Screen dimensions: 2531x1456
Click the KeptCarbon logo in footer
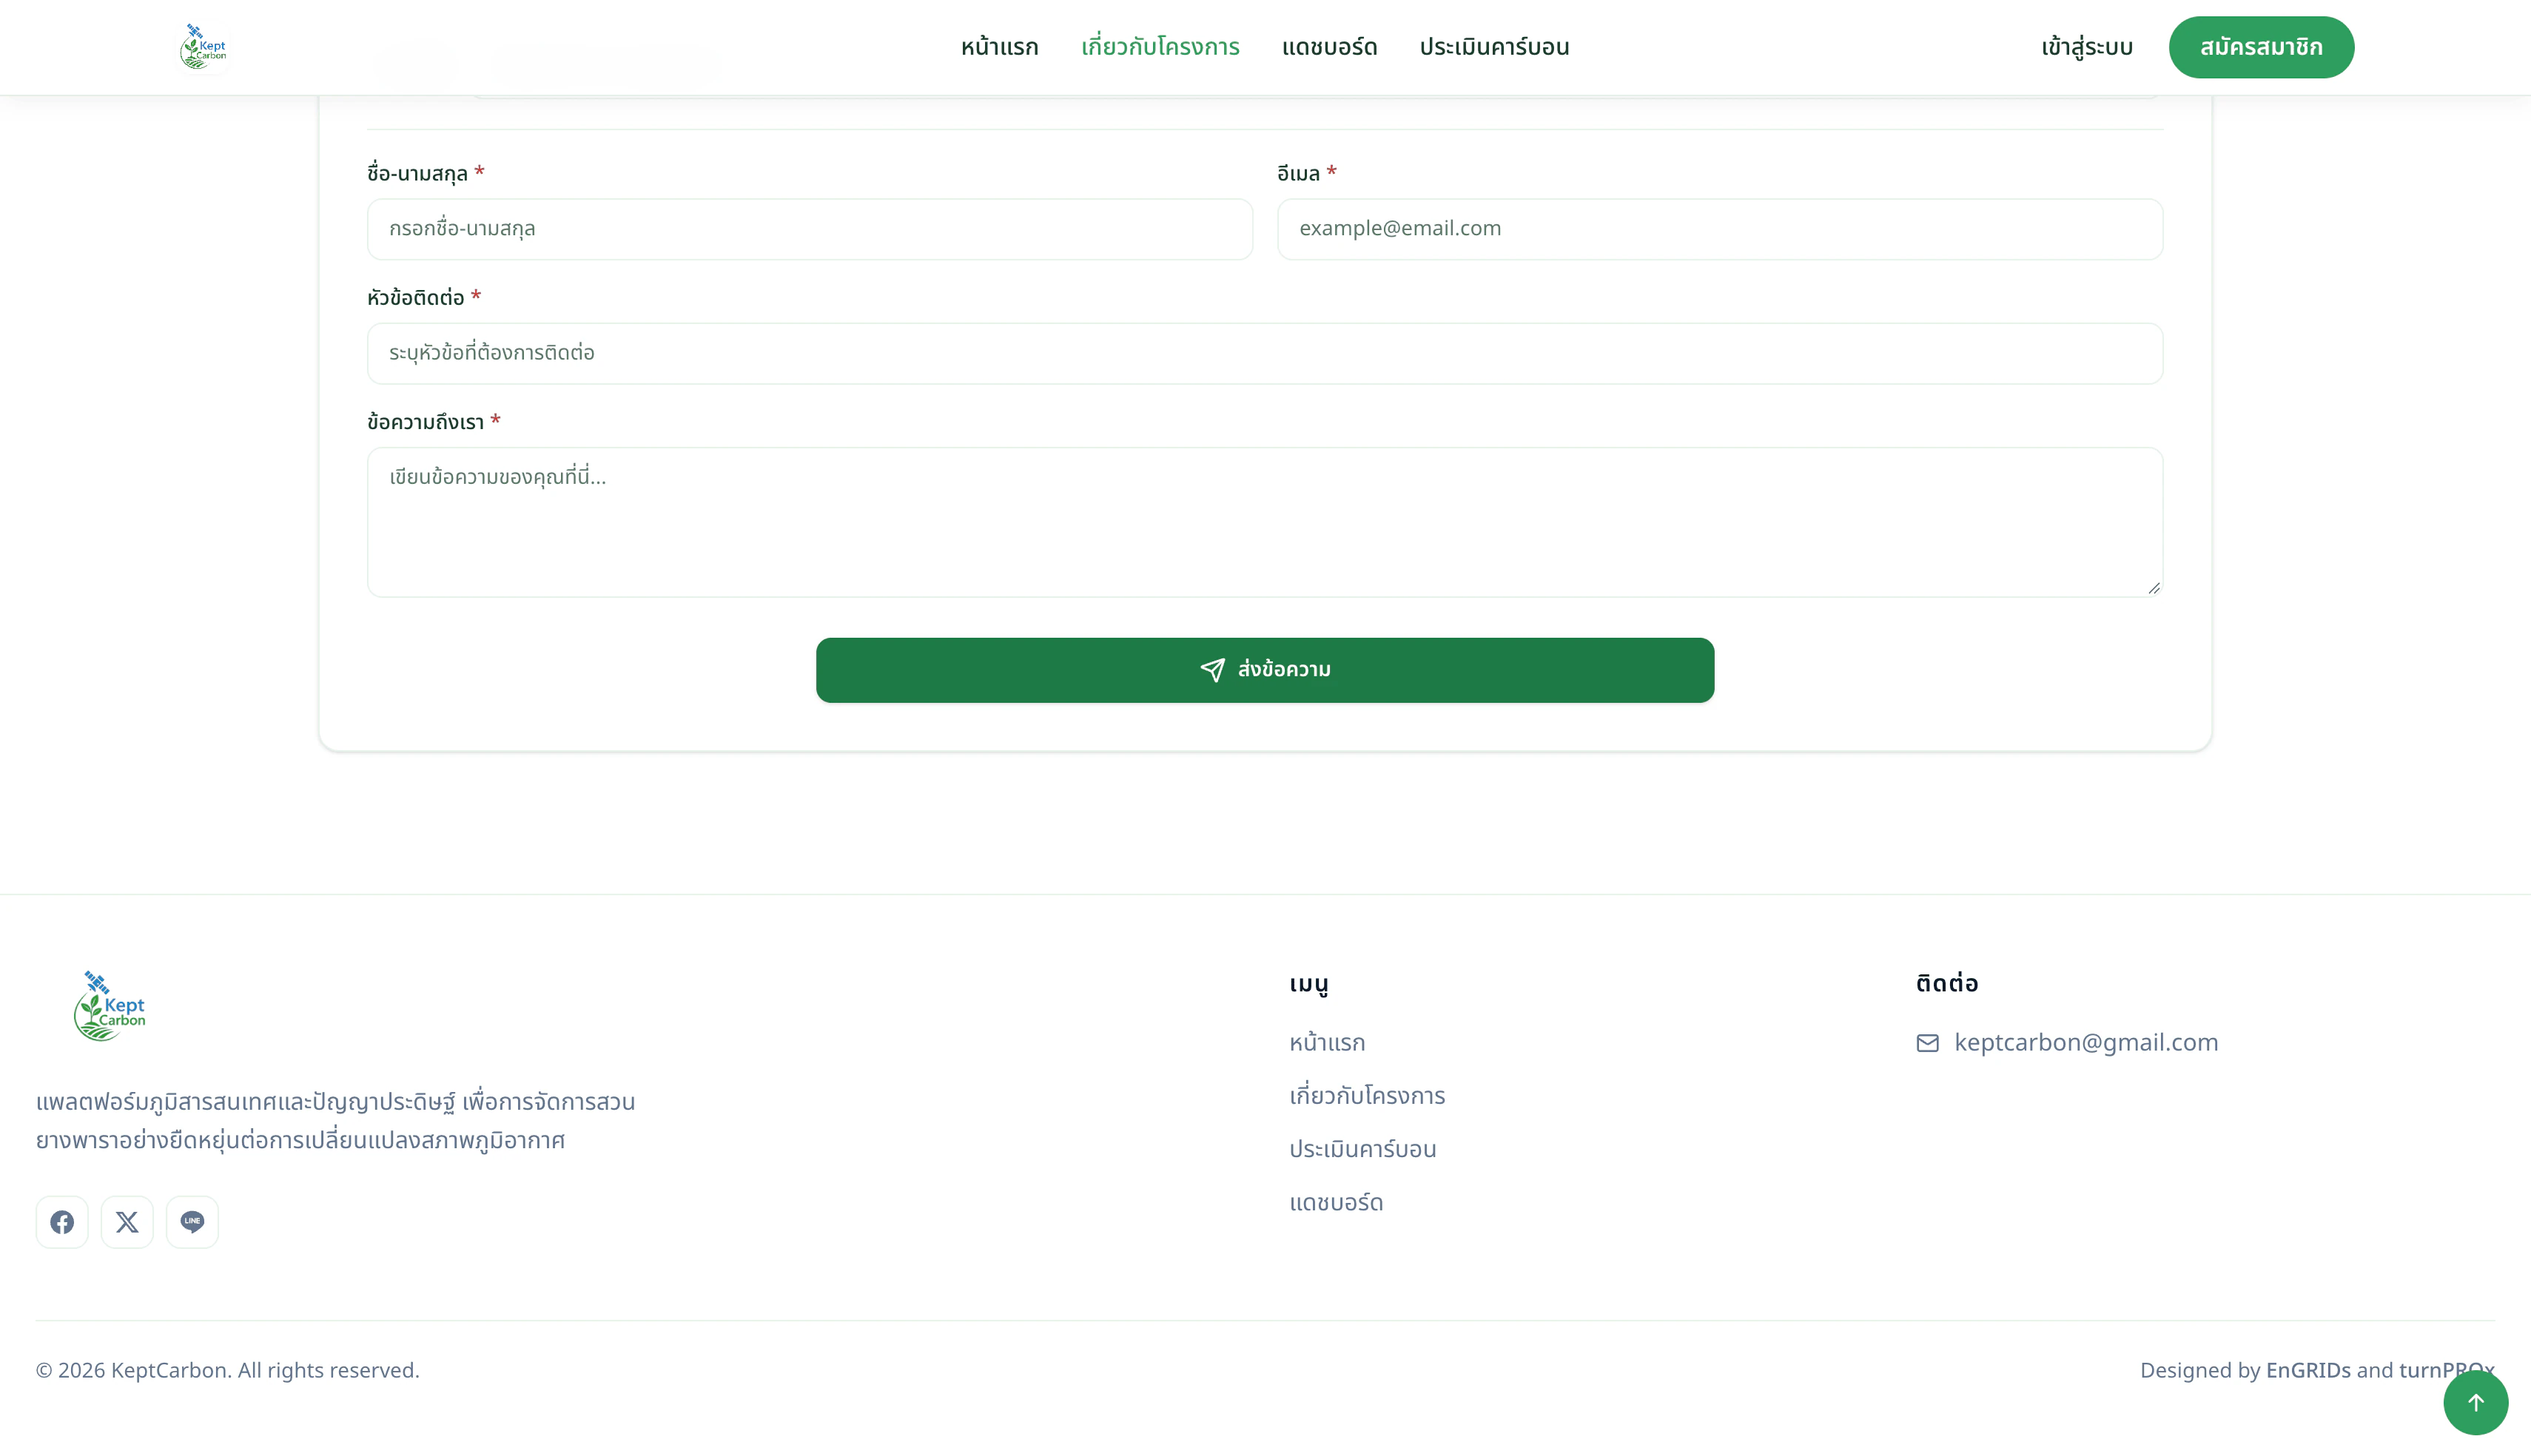click(x=110, y=1005)
